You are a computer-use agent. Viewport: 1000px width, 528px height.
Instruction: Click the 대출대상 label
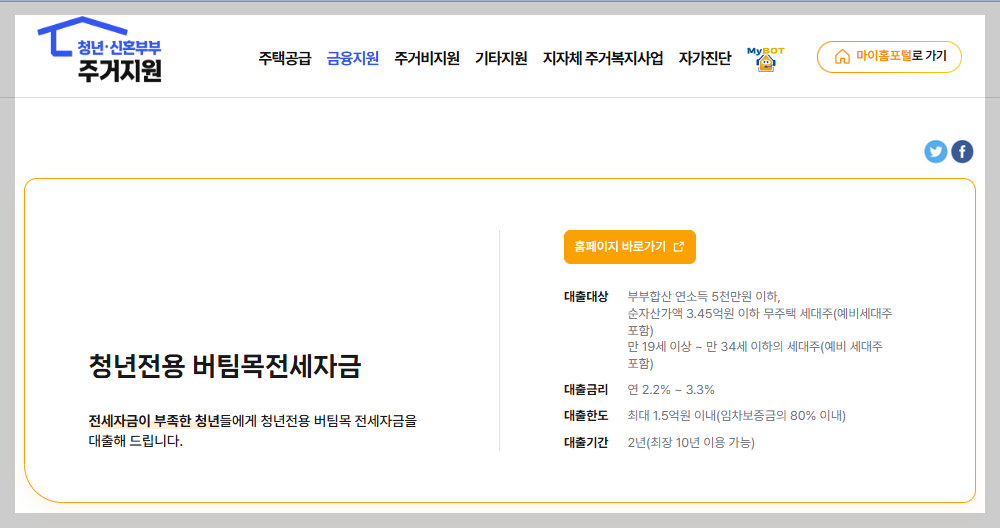(585, 297)
